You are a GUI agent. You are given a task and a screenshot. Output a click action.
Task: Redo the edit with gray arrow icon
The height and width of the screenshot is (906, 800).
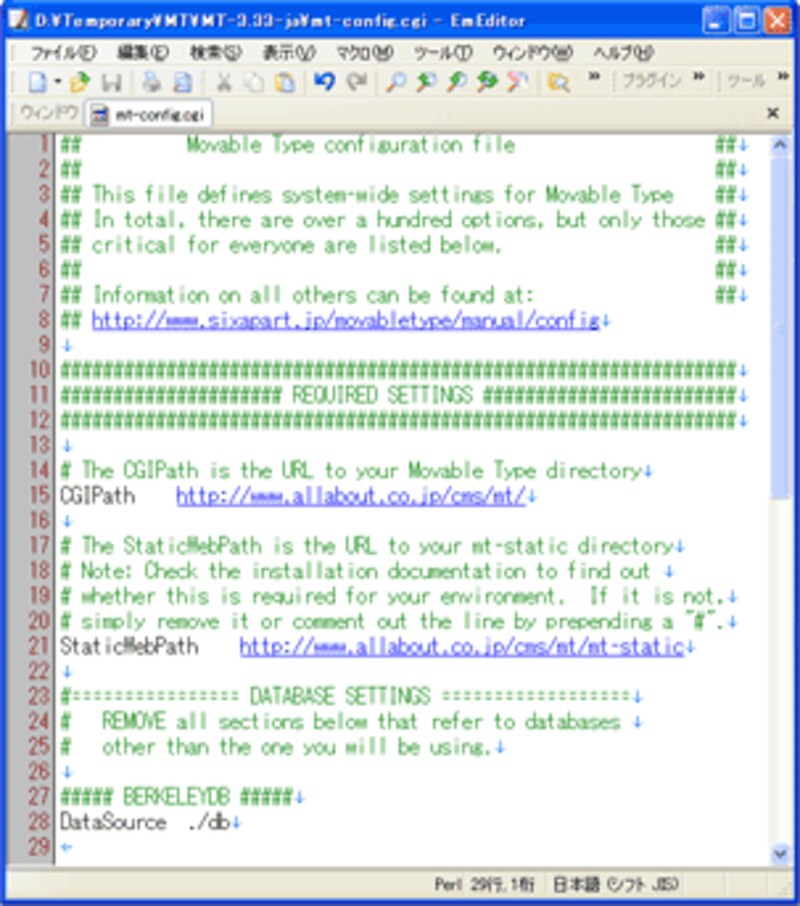click(x=356, y=82)
